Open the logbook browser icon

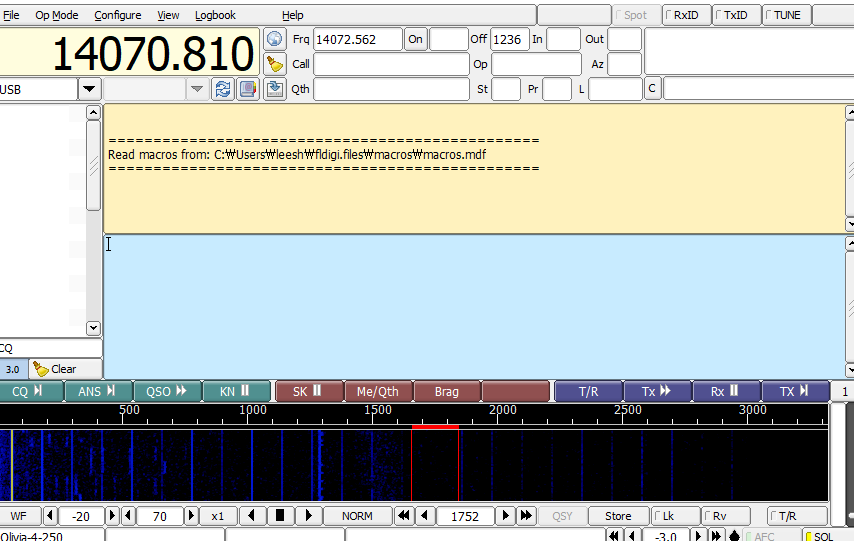tap(248, 89)
